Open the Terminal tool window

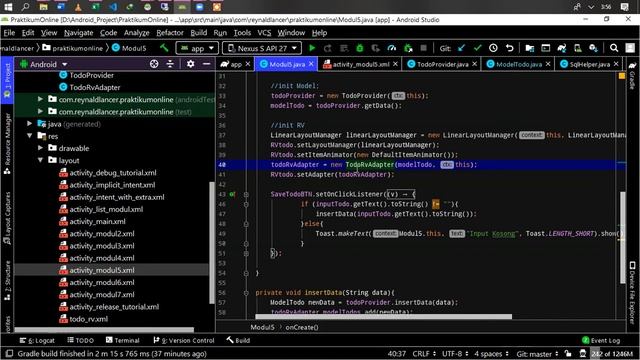pos(122,340)
